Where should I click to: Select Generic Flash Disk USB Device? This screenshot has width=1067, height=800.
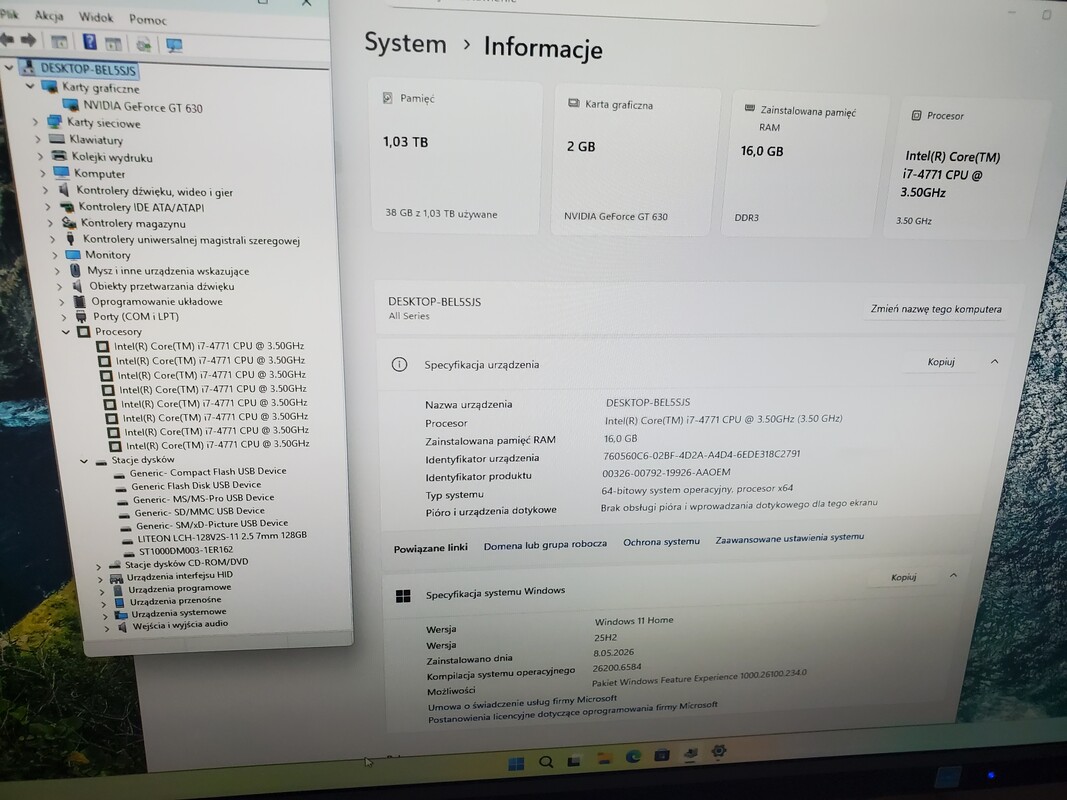tap(196, 485)
